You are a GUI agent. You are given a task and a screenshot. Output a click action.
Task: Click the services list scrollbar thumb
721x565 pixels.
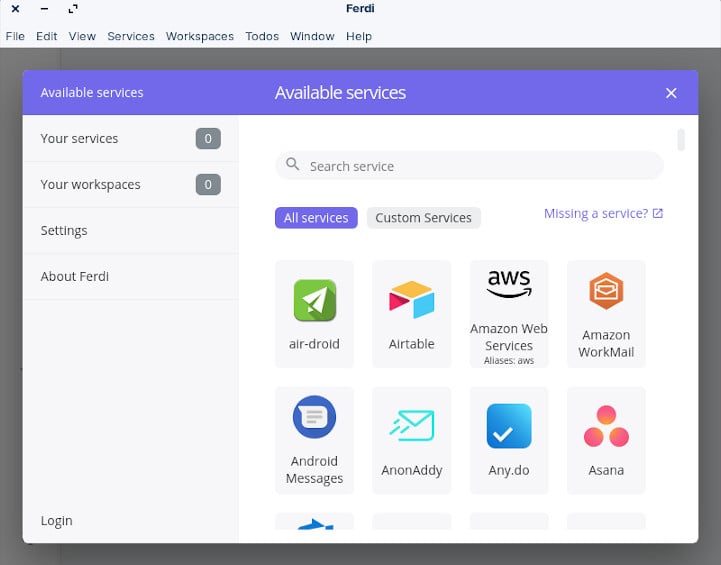(681, 140)
